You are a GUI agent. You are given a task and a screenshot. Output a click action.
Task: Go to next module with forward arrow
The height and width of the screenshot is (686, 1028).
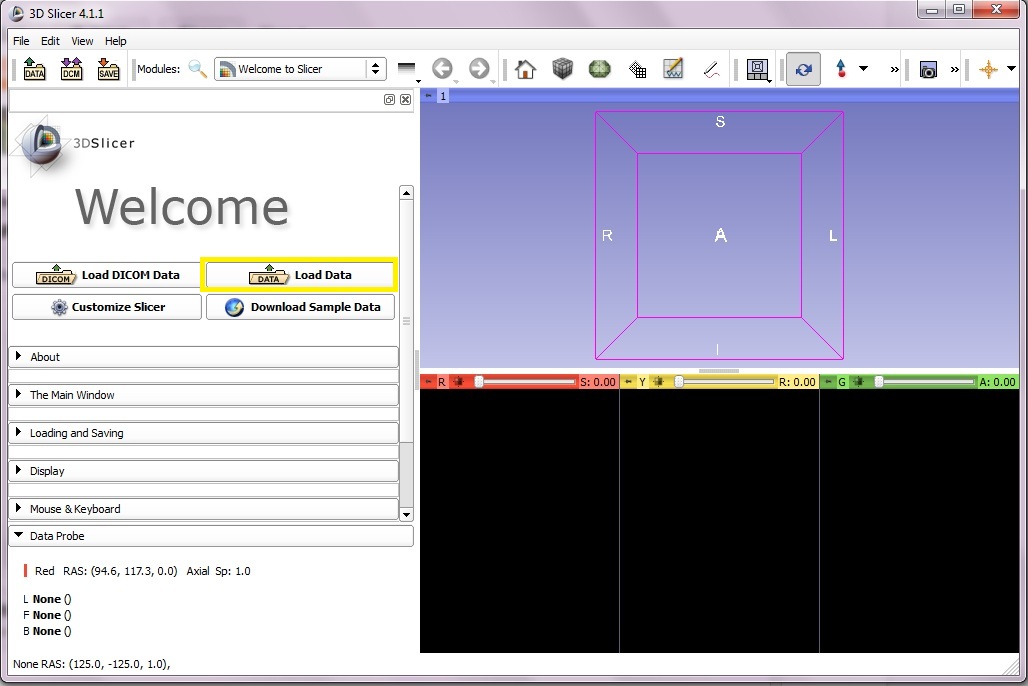479,68
